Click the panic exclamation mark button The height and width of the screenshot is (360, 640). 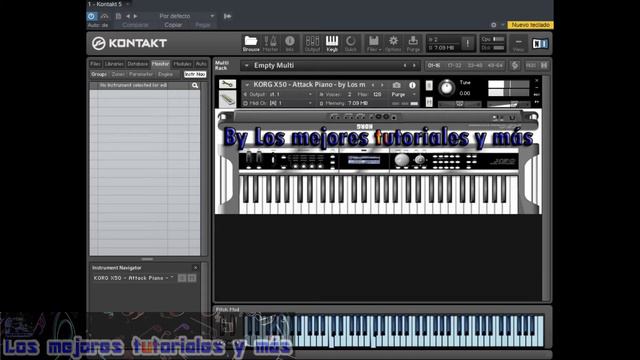[x=468, y=43]
